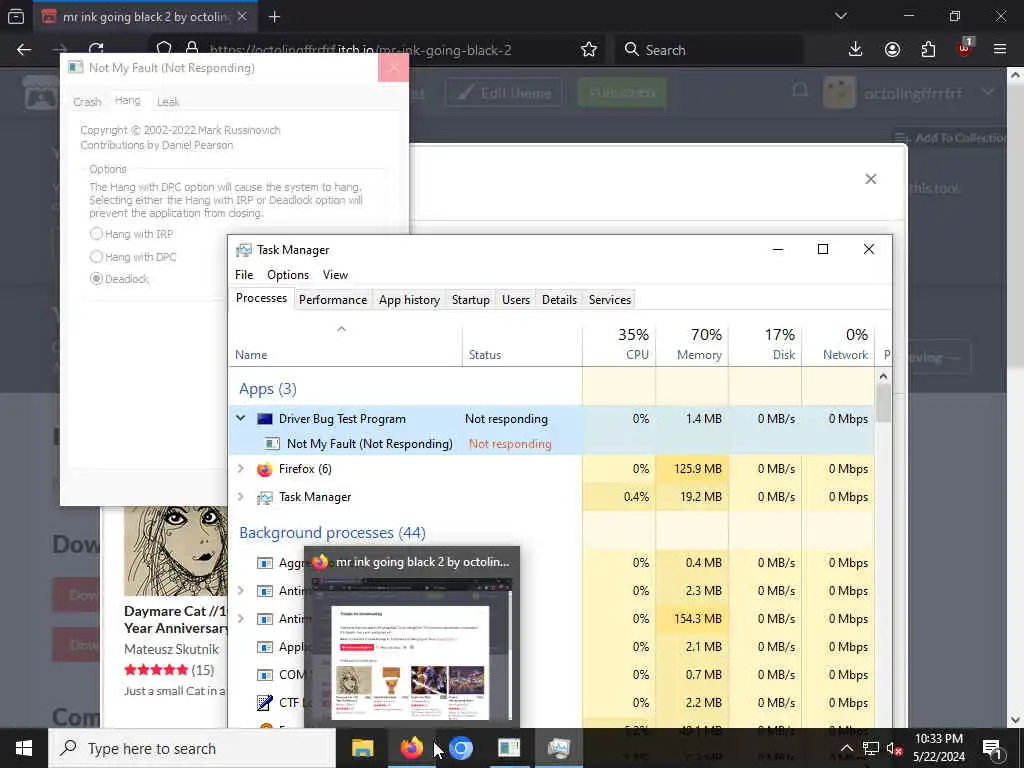Go back in Firefox
The width and height of the screenshot is (1024, 768).
pyautogui.click(x=24, y=50)
